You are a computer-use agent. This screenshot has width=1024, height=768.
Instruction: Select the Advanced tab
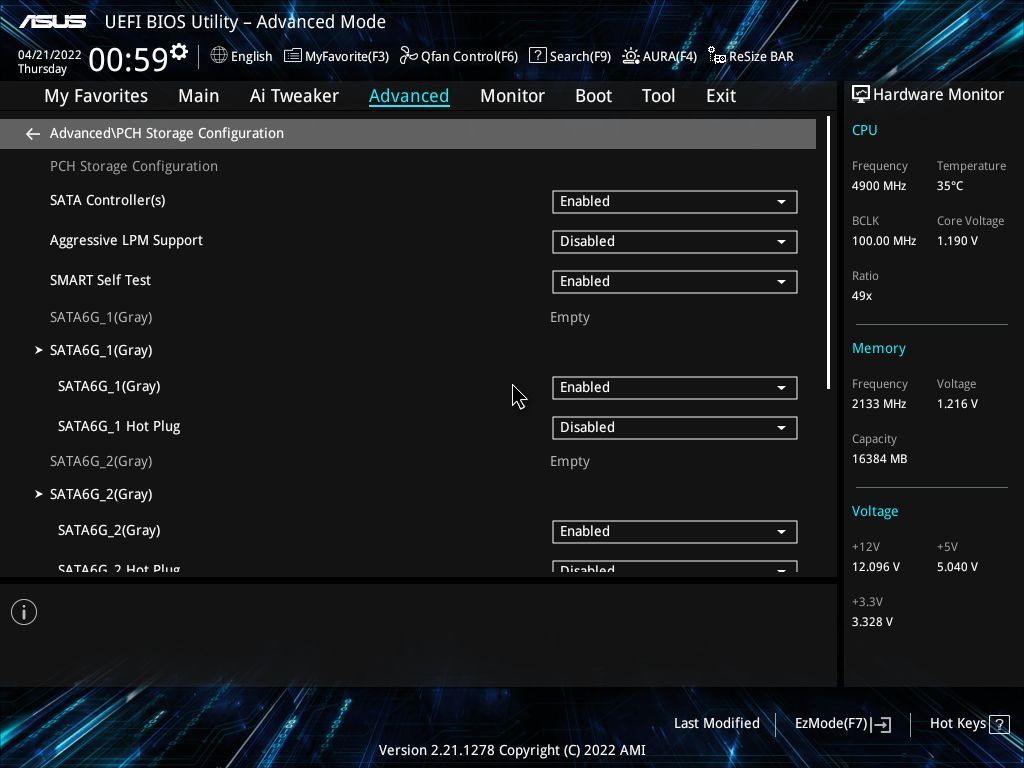(x=409, y=96)
